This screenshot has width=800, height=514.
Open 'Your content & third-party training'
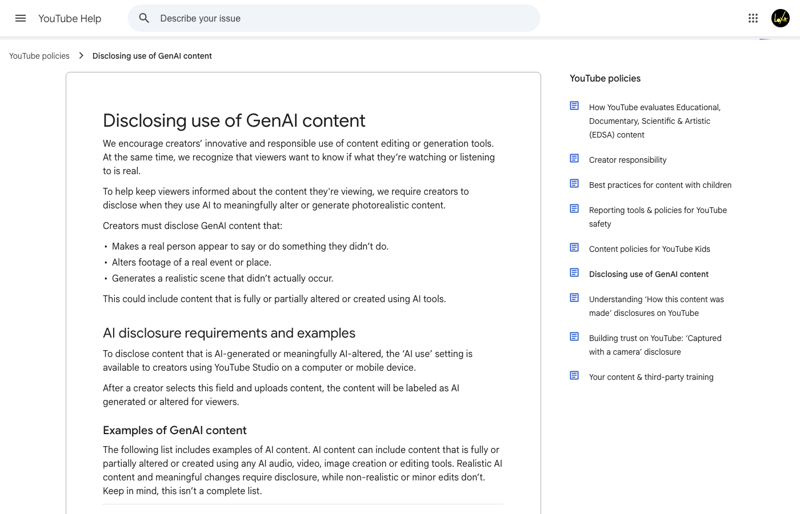tap(651, 377)
